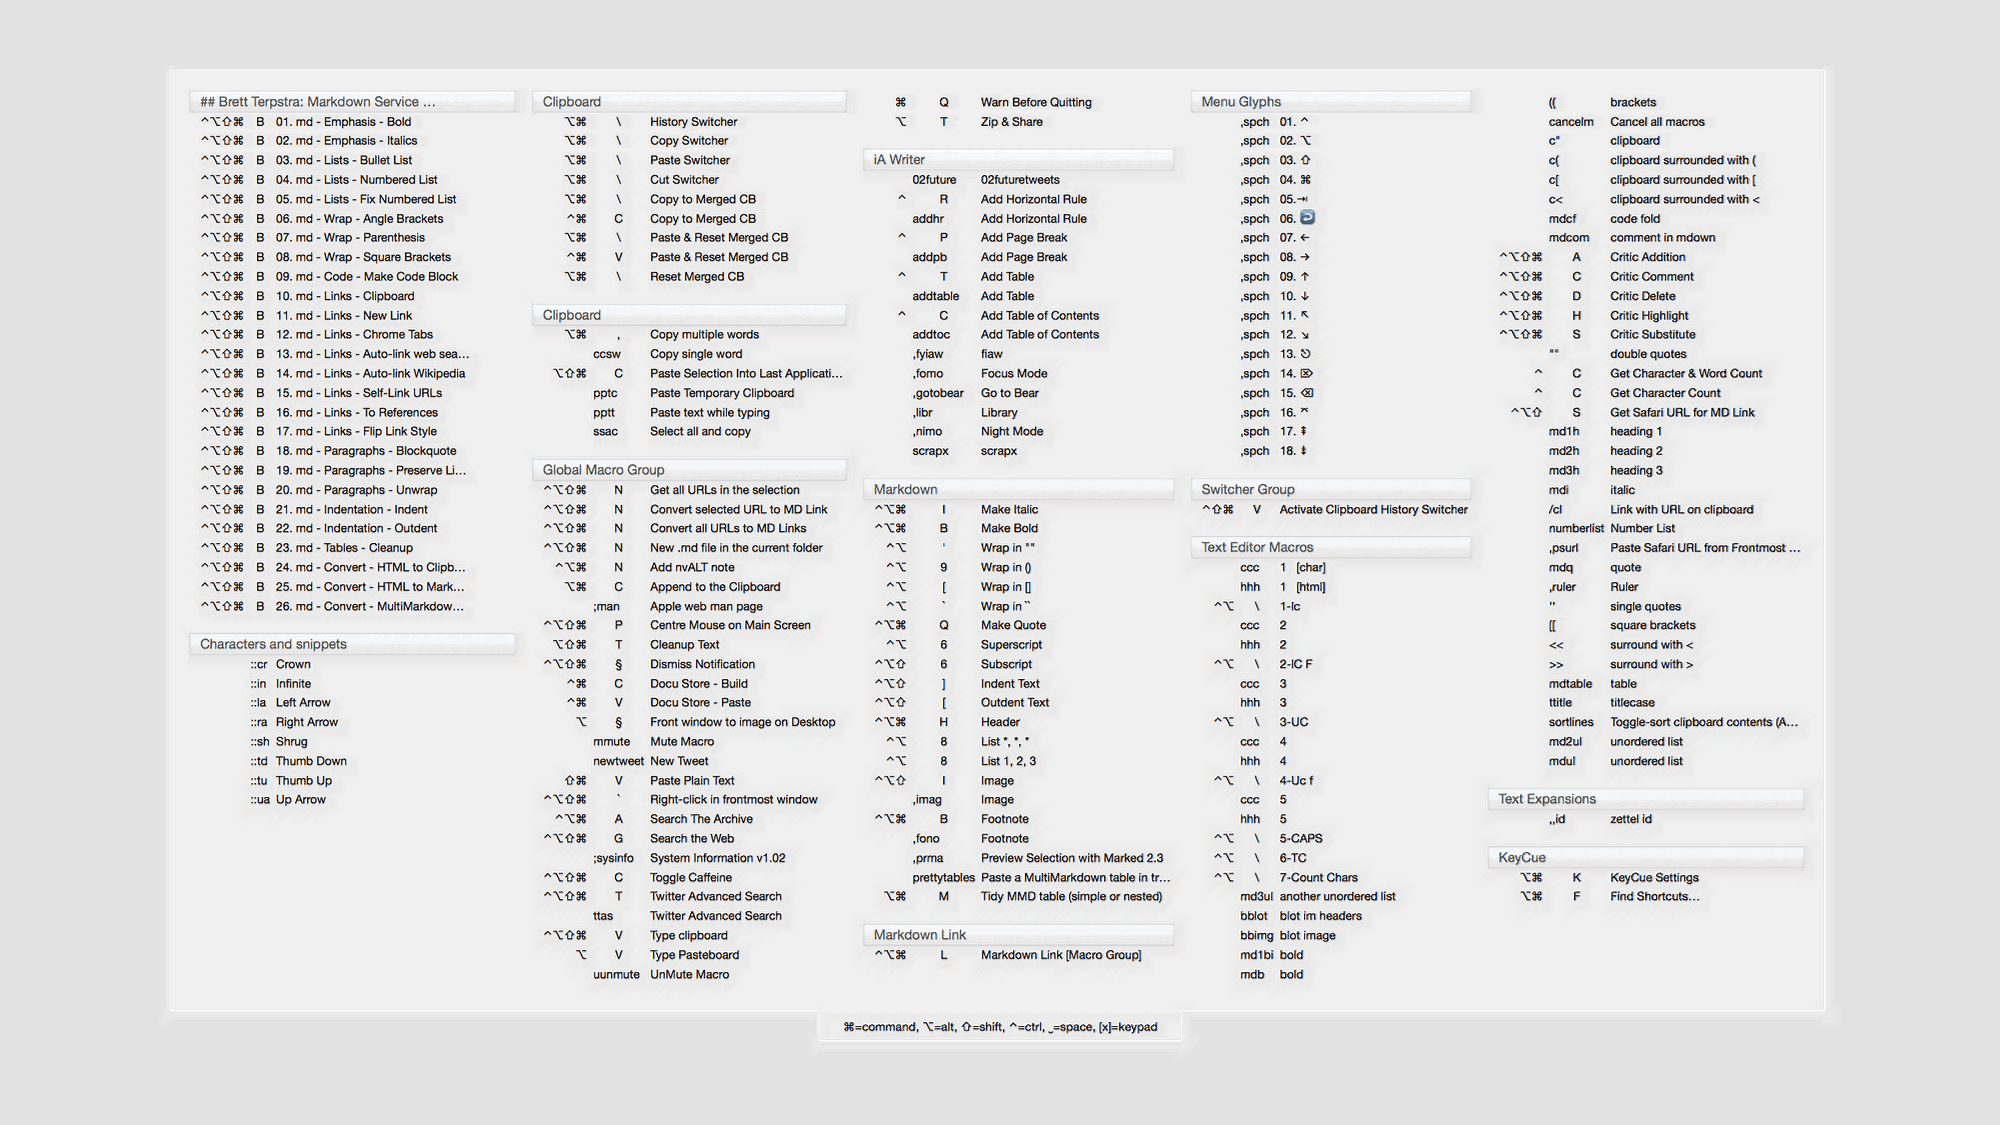Open the 'Global Macro Group' header
The width and height of the screenshot is (2000, 1125).
pyautogui.click(x=689, y=470)
